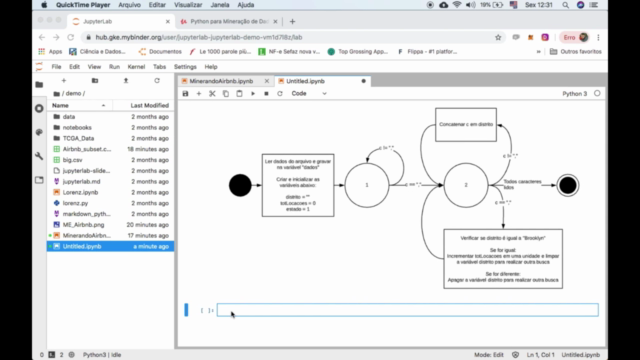The width and height of the screenshot is (640, 360).
Task: Insert a cell below with plus icon
Action: pyautogui.click(x=199, y=93)
